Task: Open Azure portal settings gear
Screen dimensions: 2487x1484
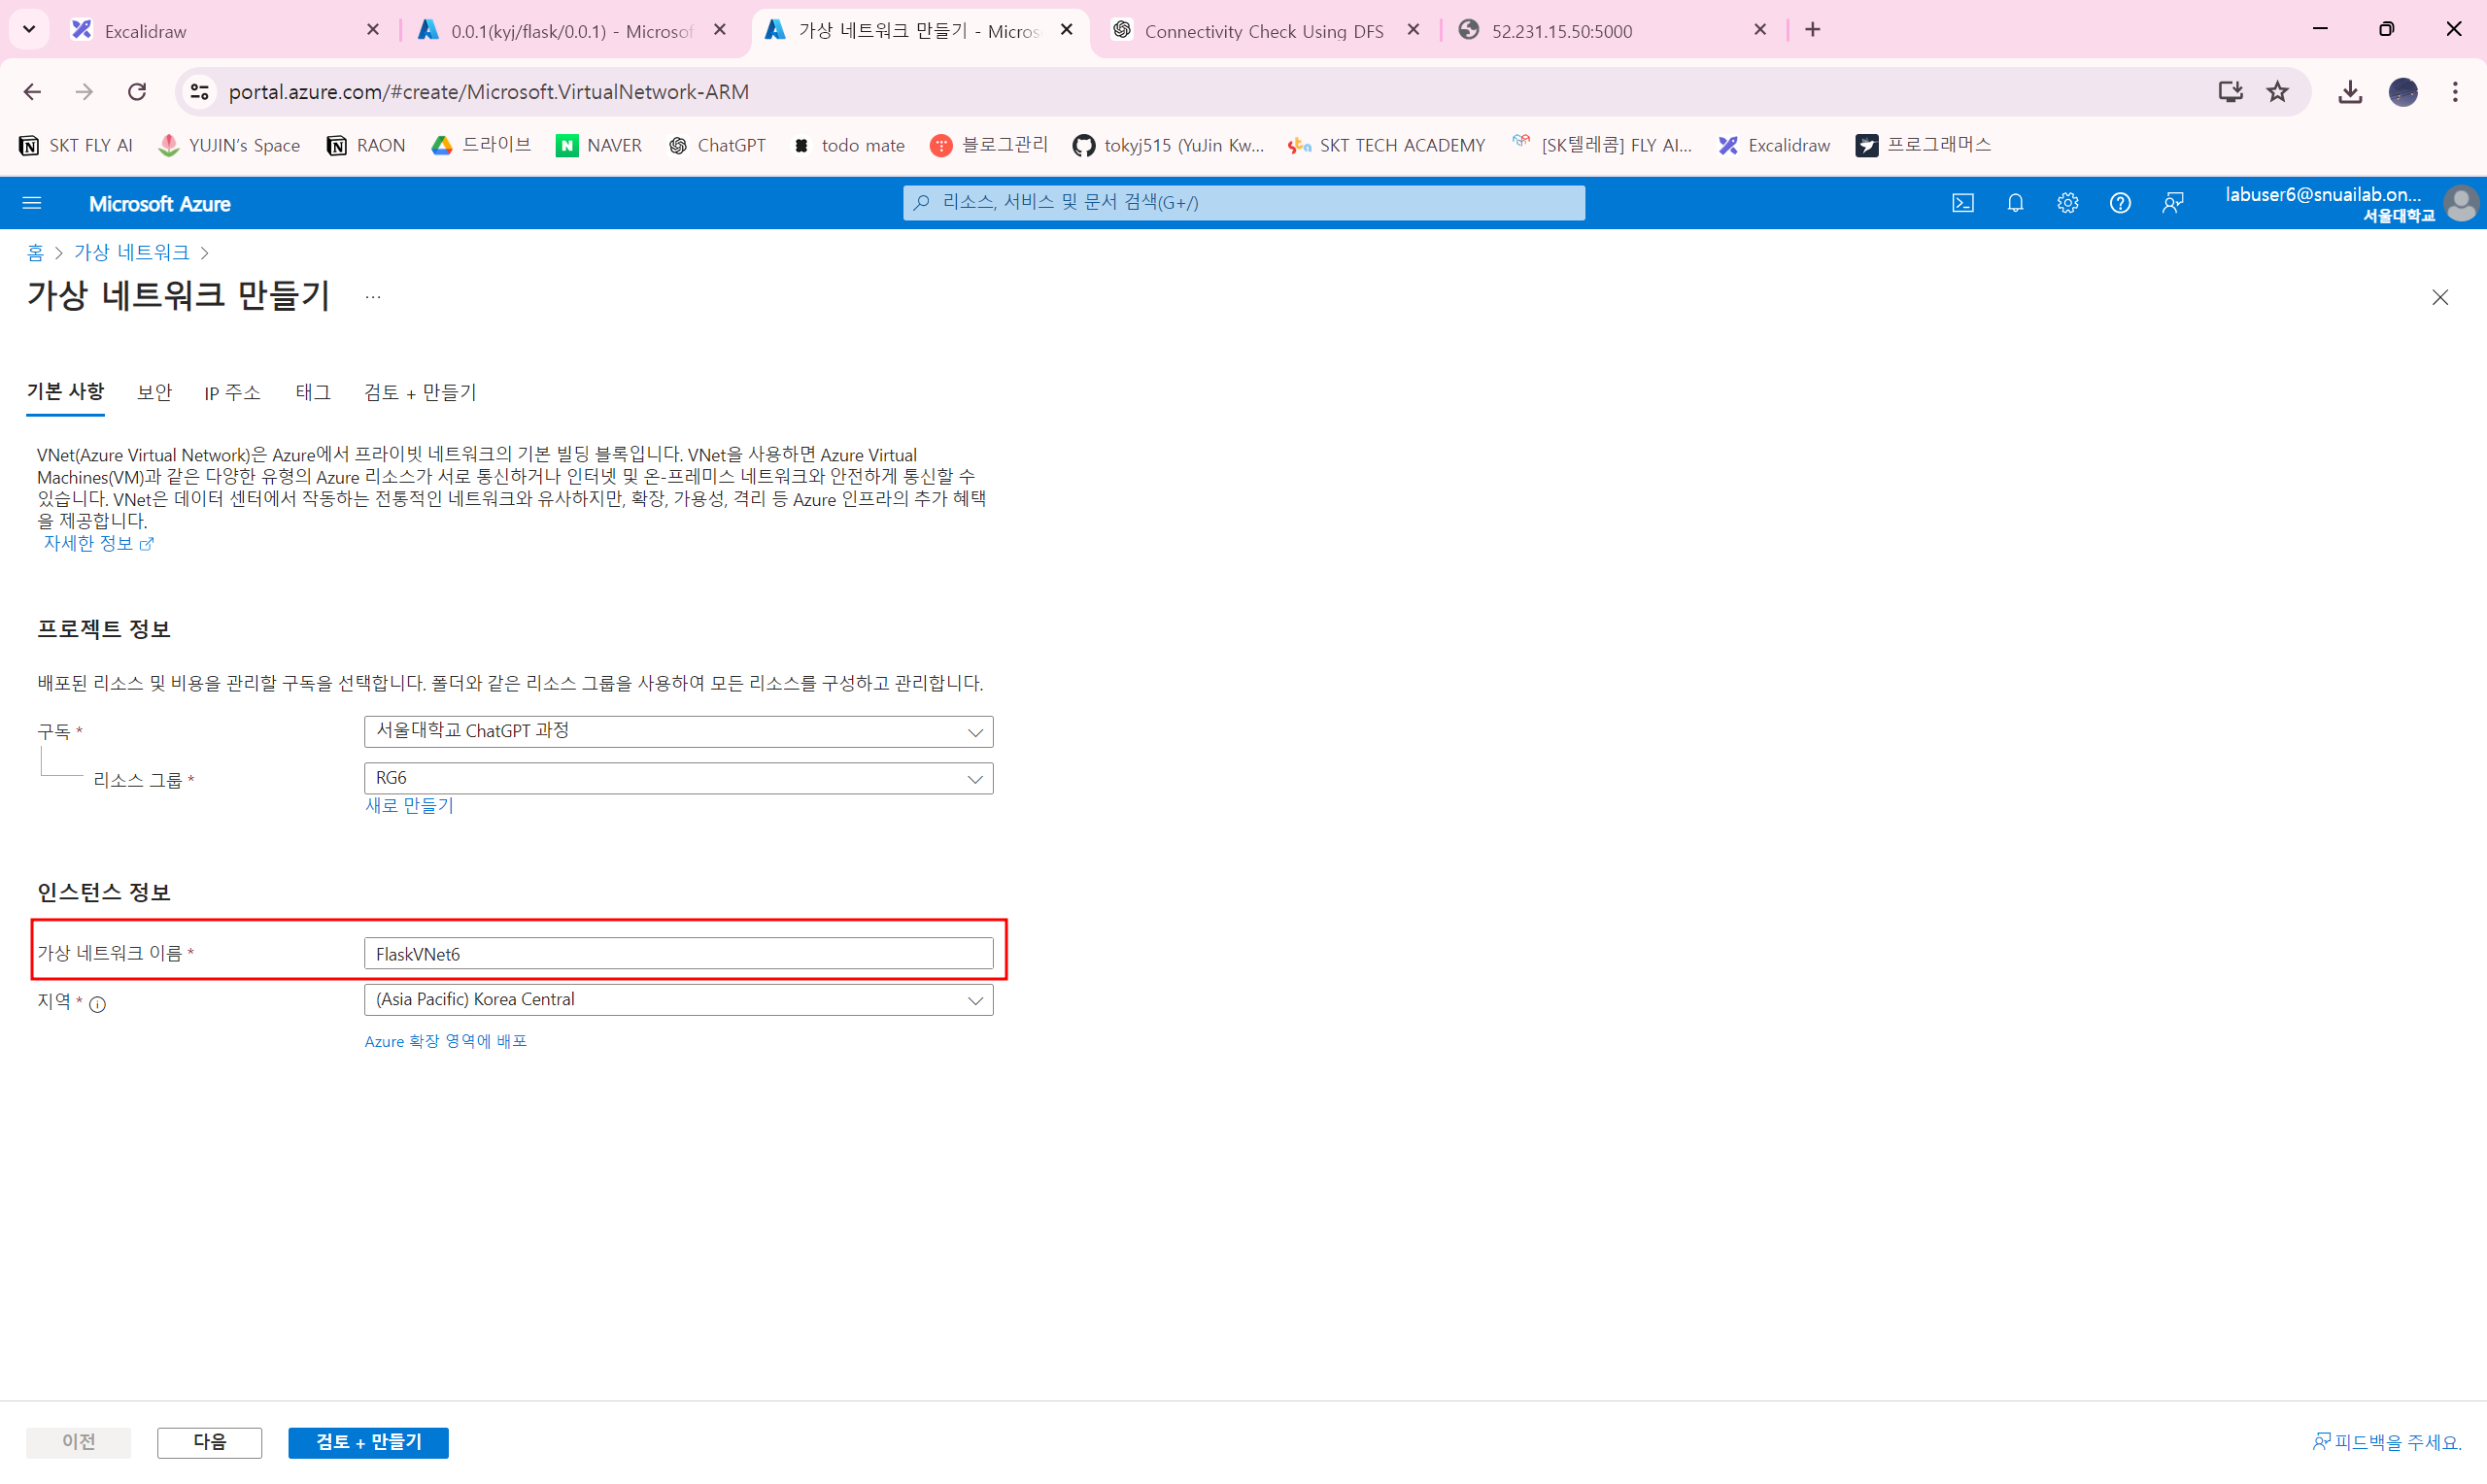Action: pos(2067,203)
